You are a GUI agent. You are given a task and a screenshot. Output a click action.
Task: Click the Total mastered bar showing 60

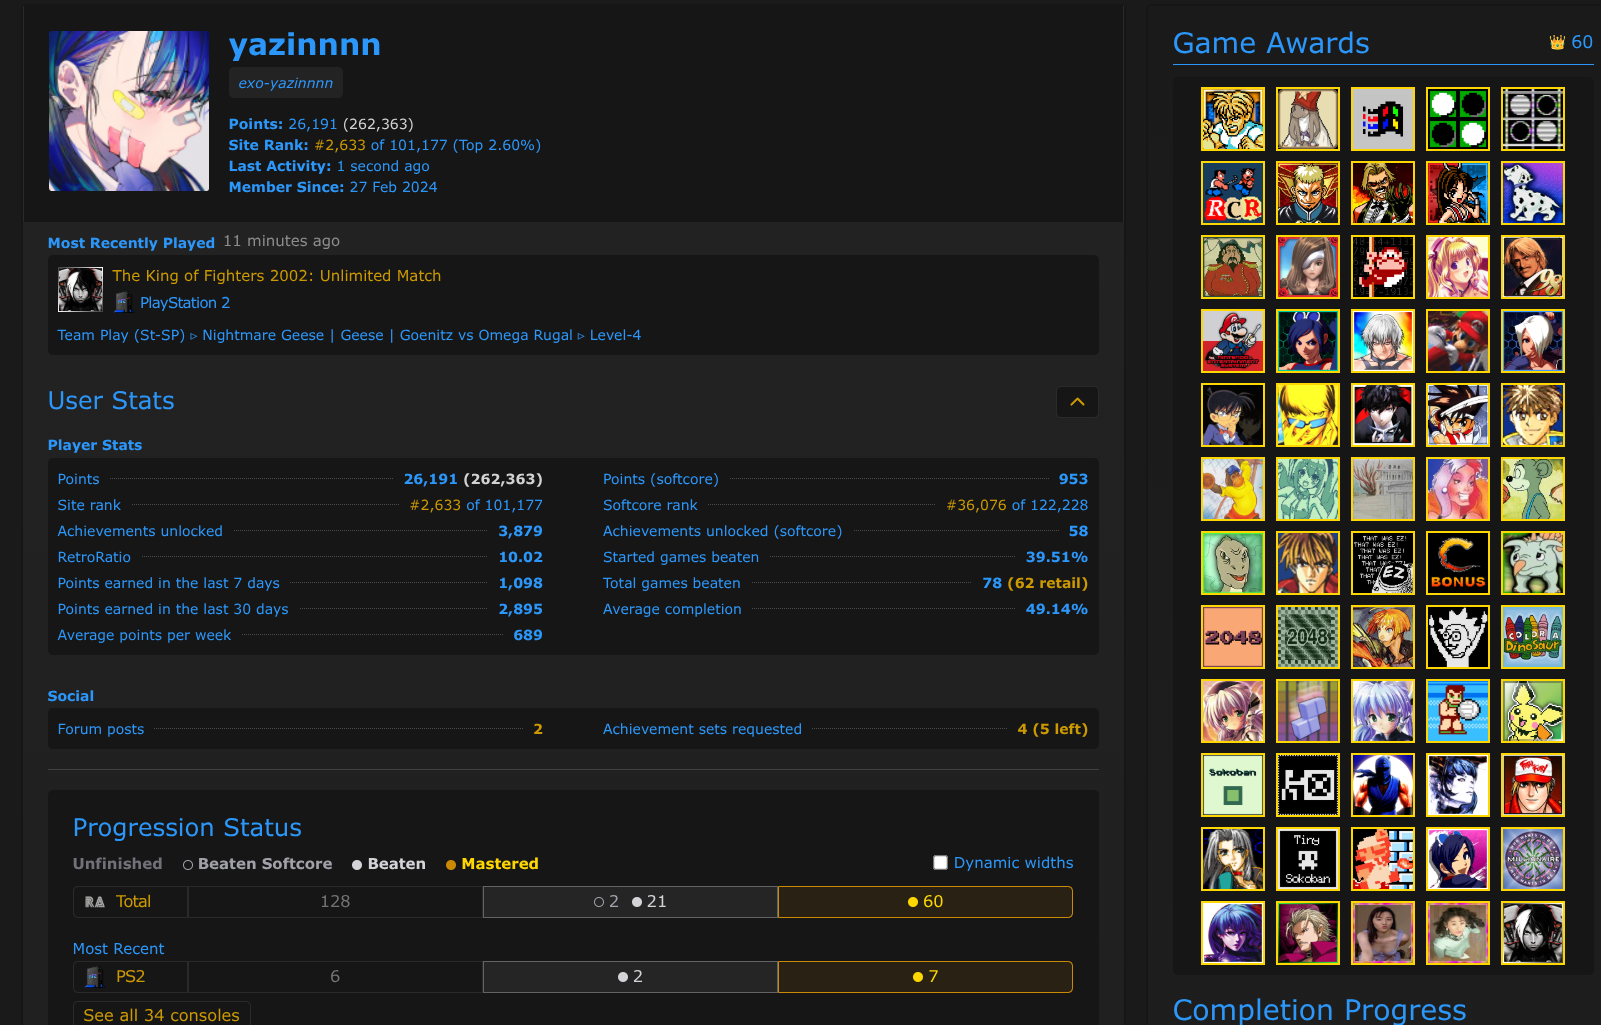925,902
